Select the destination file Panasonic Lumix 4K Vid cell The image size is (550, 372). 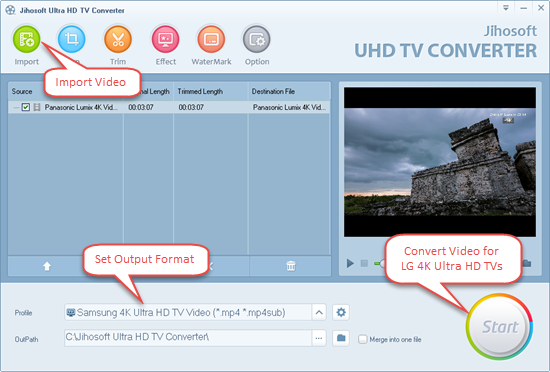point(289,107)
